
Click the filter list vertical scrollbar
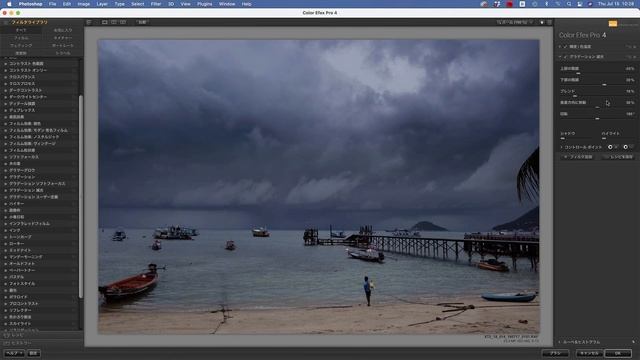pos(81,196)
